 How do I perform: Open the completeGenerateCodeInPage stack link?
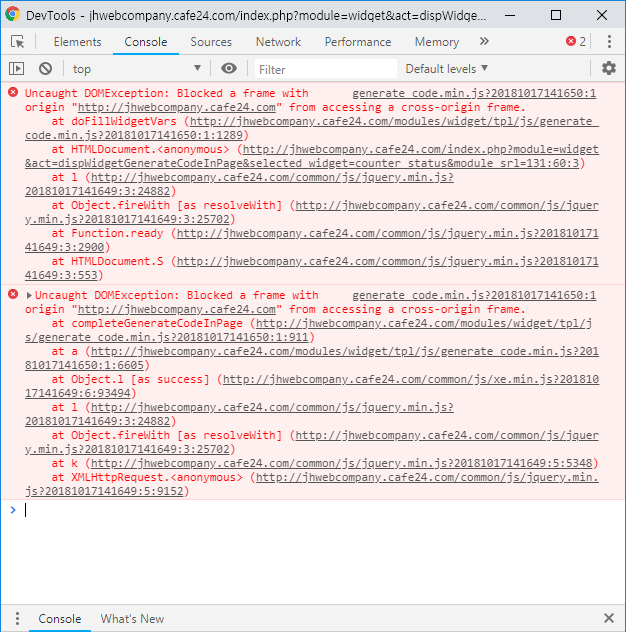pyautogui.click(x=309, y=330)
